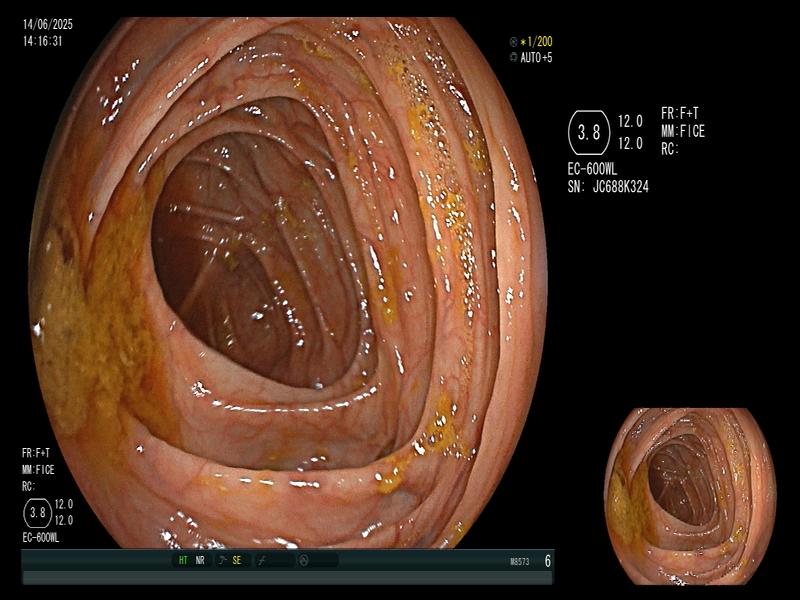This screenshot has height=600, width=800.
Task: Click the italic f icon in status bar
Action: (x=262, y=561)
